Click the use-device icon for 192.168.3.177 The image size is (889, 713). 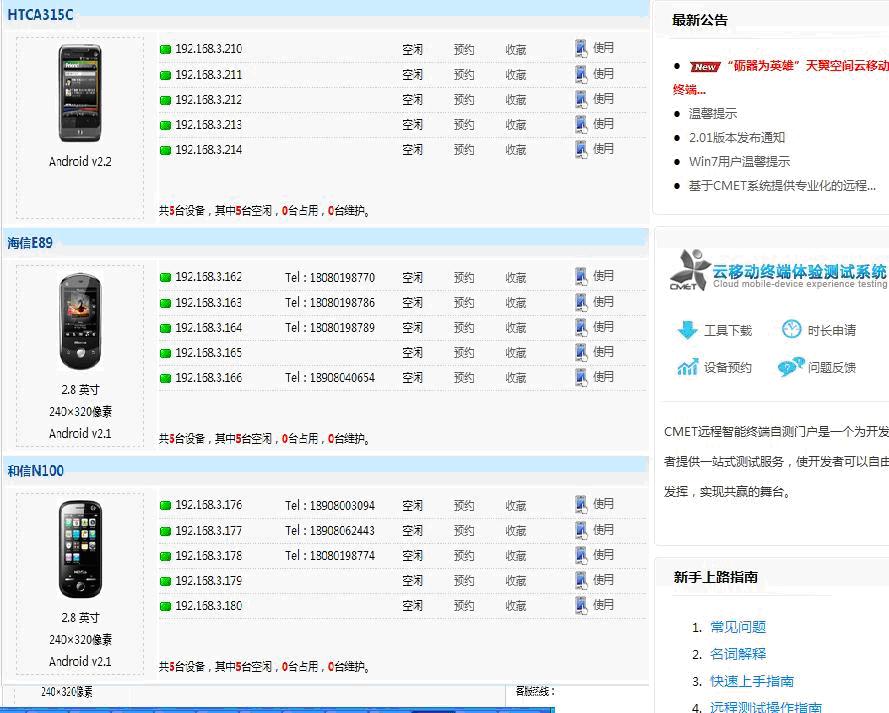(581, 530)
